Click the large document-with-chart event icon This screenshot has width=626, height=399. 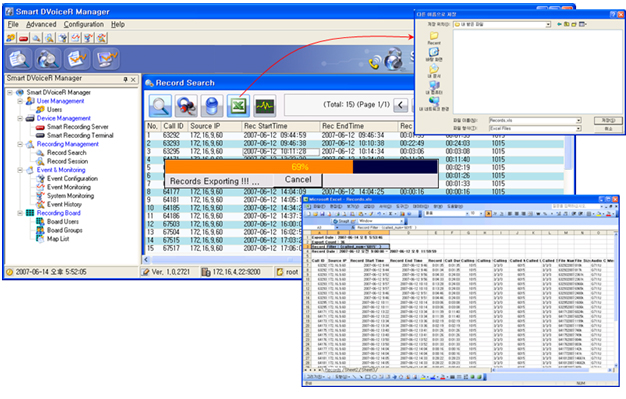[77, 59]
